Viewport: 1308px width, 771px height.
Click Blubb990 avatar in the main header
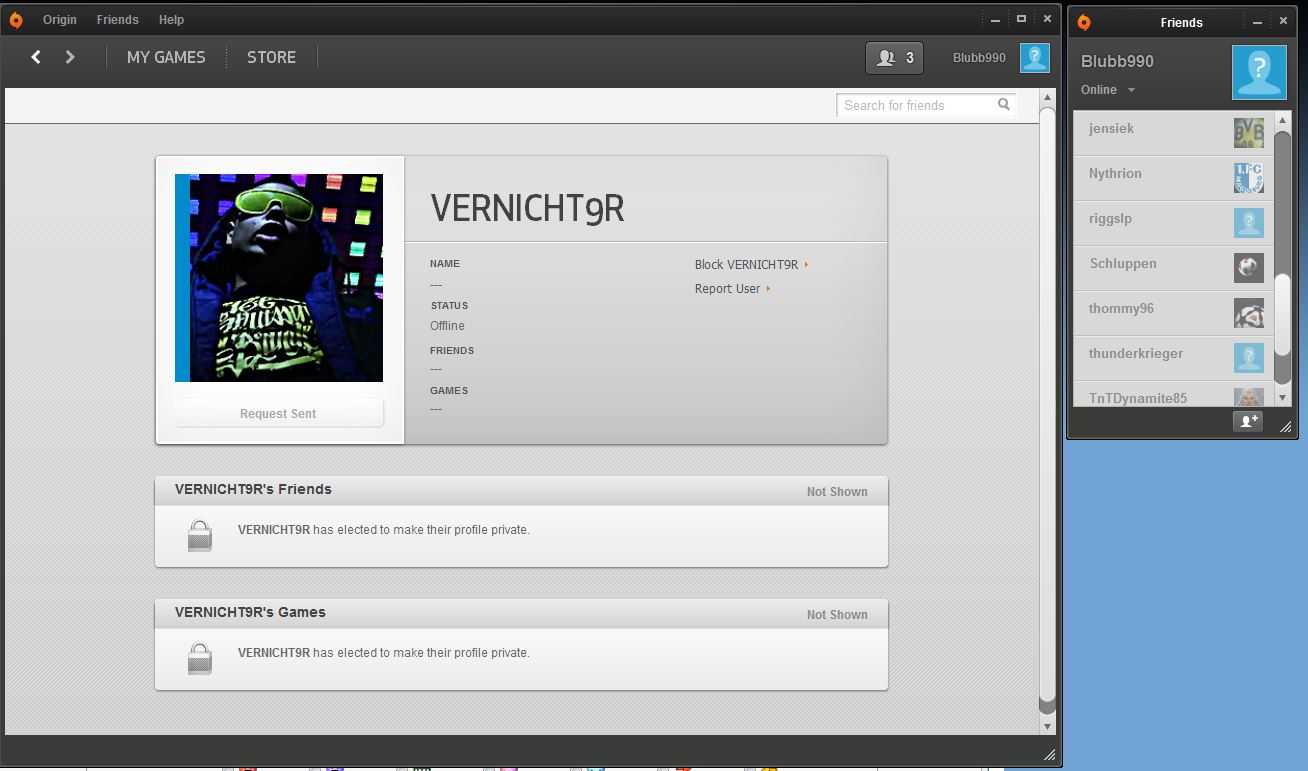(1035, 58)
